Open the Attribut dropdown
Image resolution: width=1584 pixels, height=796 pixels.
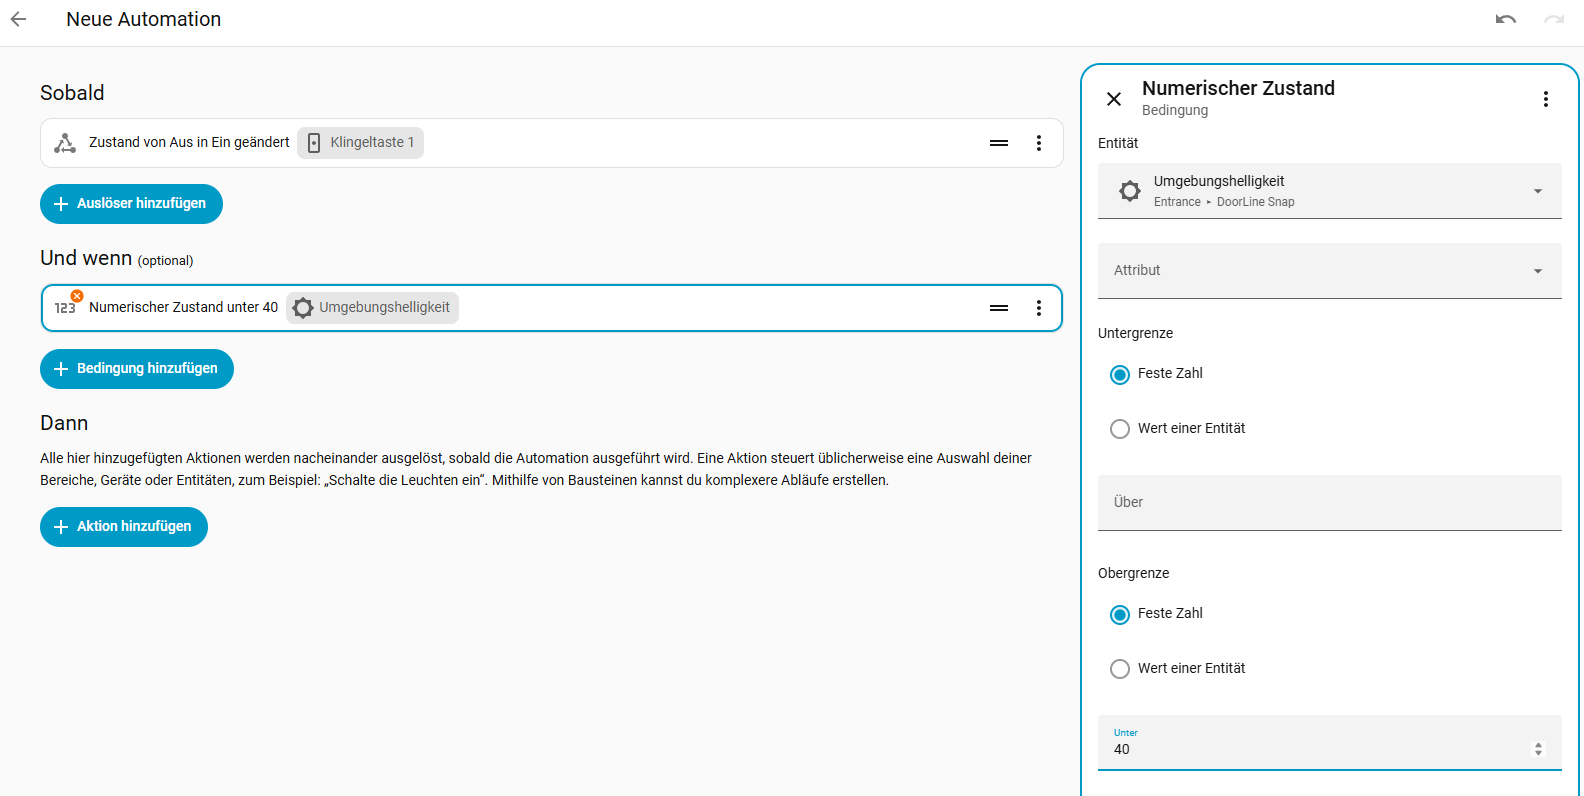point(1330,271)
